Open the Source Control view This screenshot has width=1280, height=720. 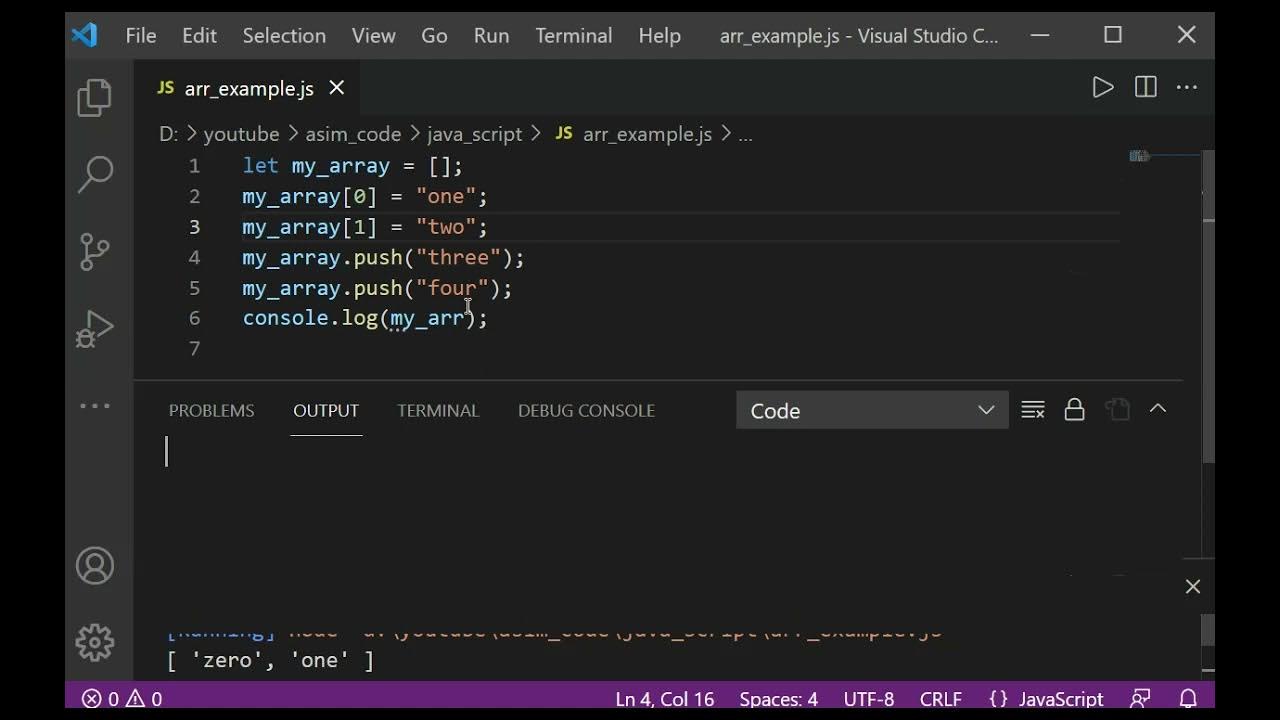95,251
